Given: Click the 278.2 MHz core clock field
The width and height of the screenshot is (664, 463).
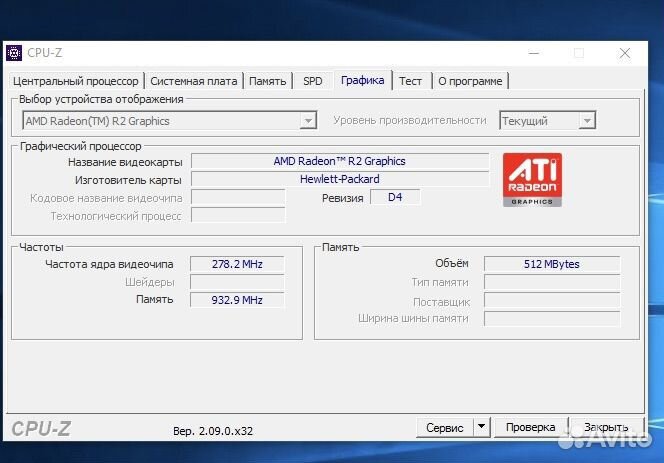Looking at the screenshot, I should [237, 264].
